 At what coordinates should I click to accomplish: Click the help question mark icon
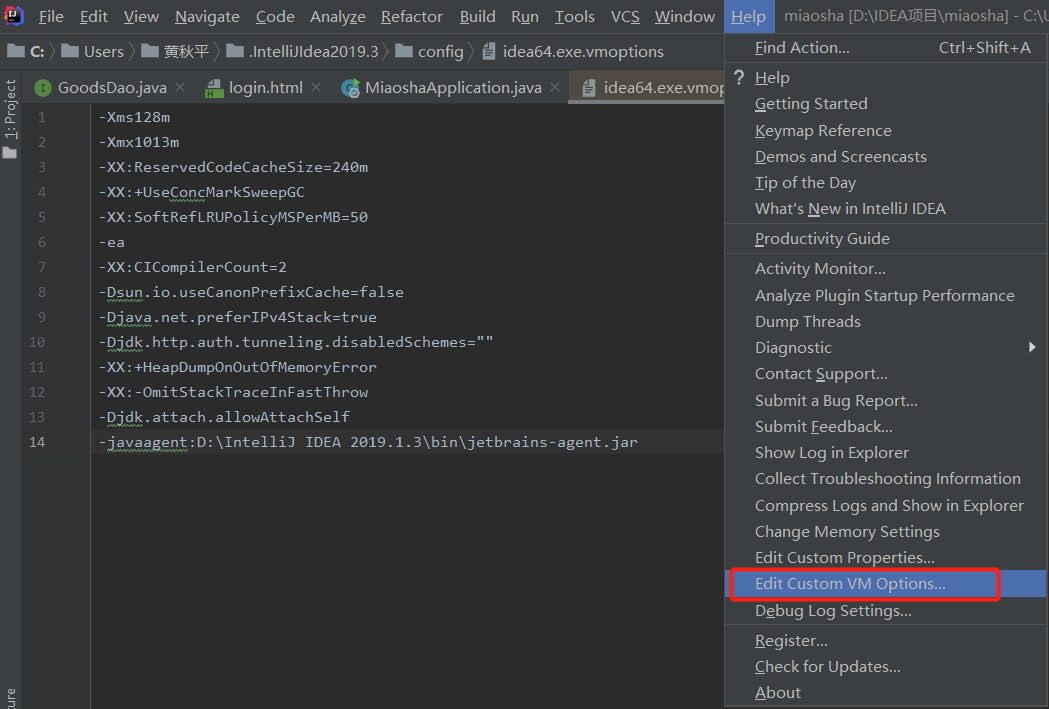point(739,78)
